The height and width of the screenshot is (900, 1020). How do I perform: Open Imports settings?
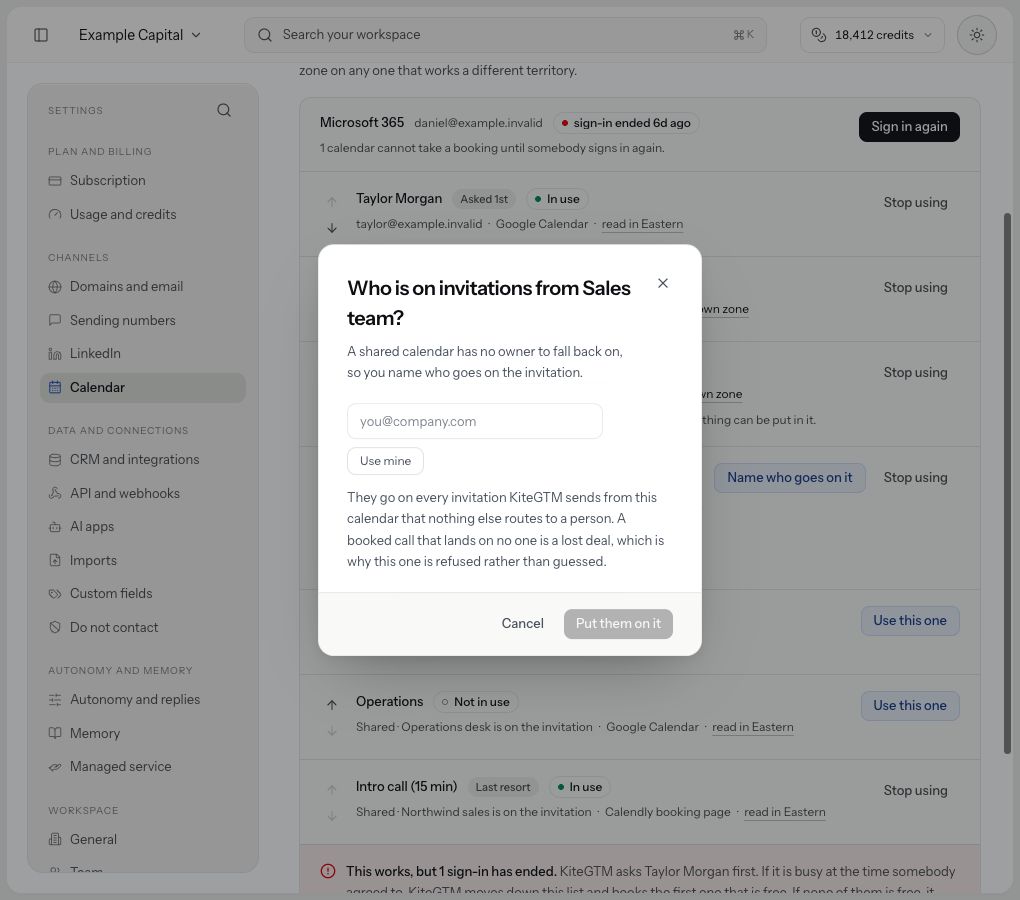click(143, 561)
